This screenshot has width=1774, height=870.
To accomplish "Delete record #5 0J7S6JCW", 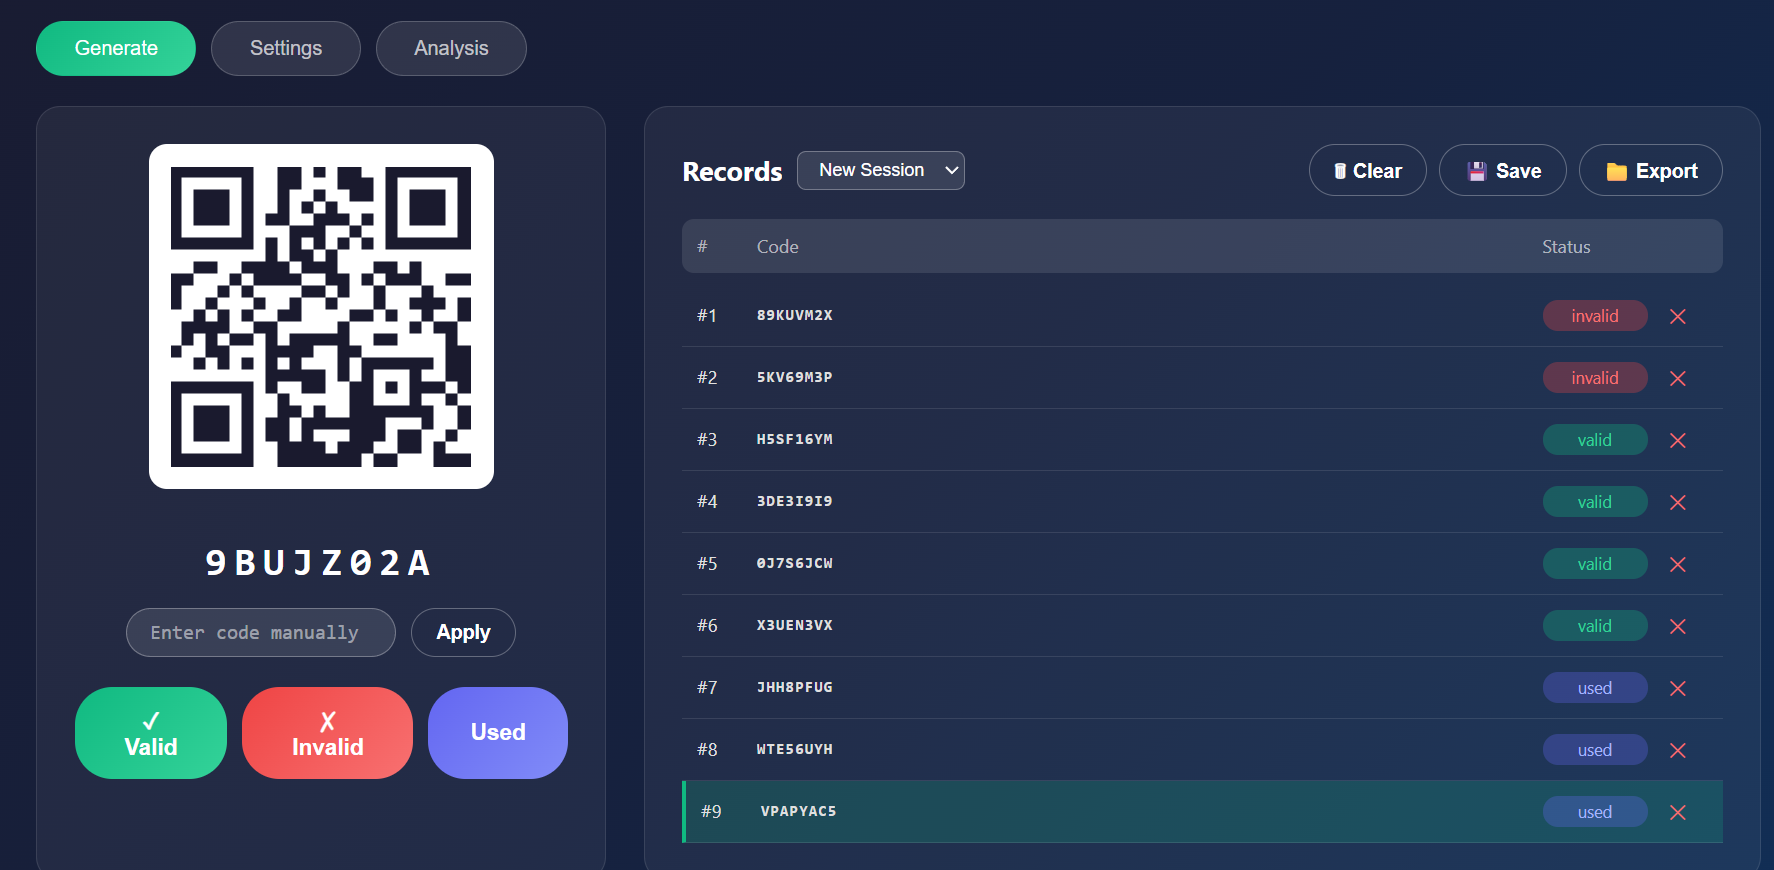I will 1678,564.
